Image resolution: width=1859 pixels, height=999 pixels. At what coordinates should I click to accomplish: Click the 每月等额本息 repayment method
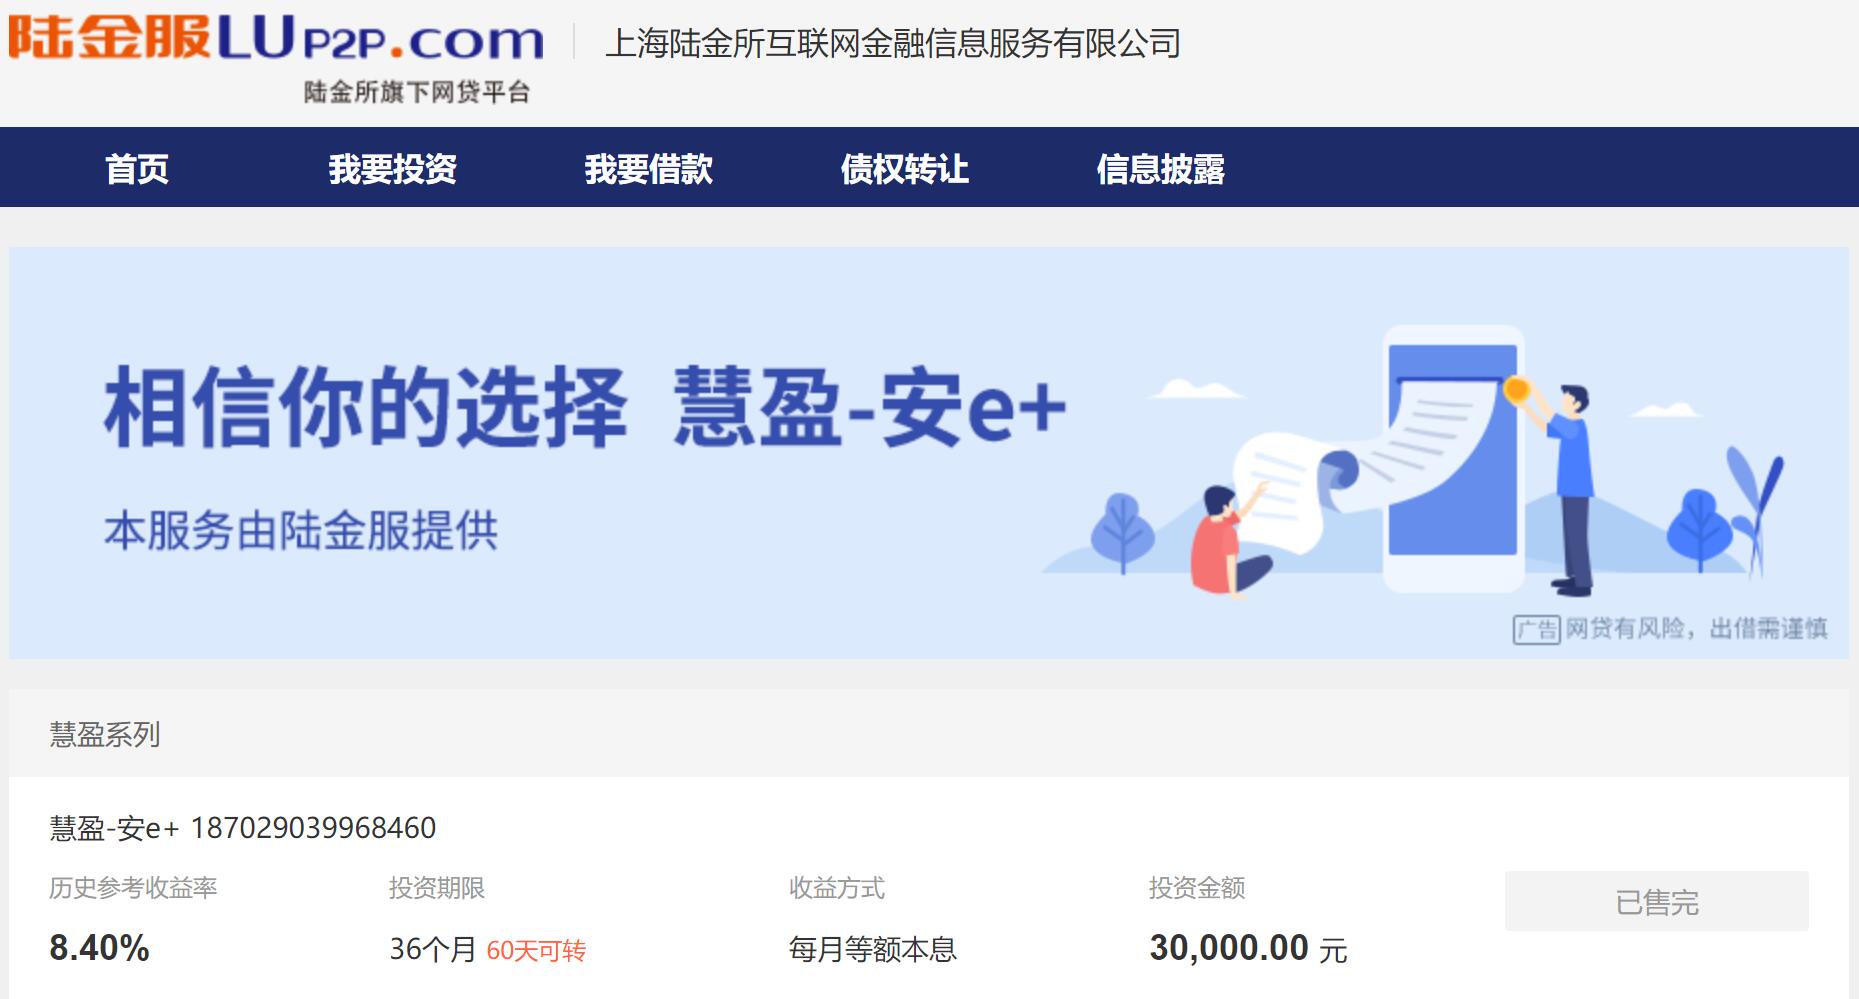[873, 949]
